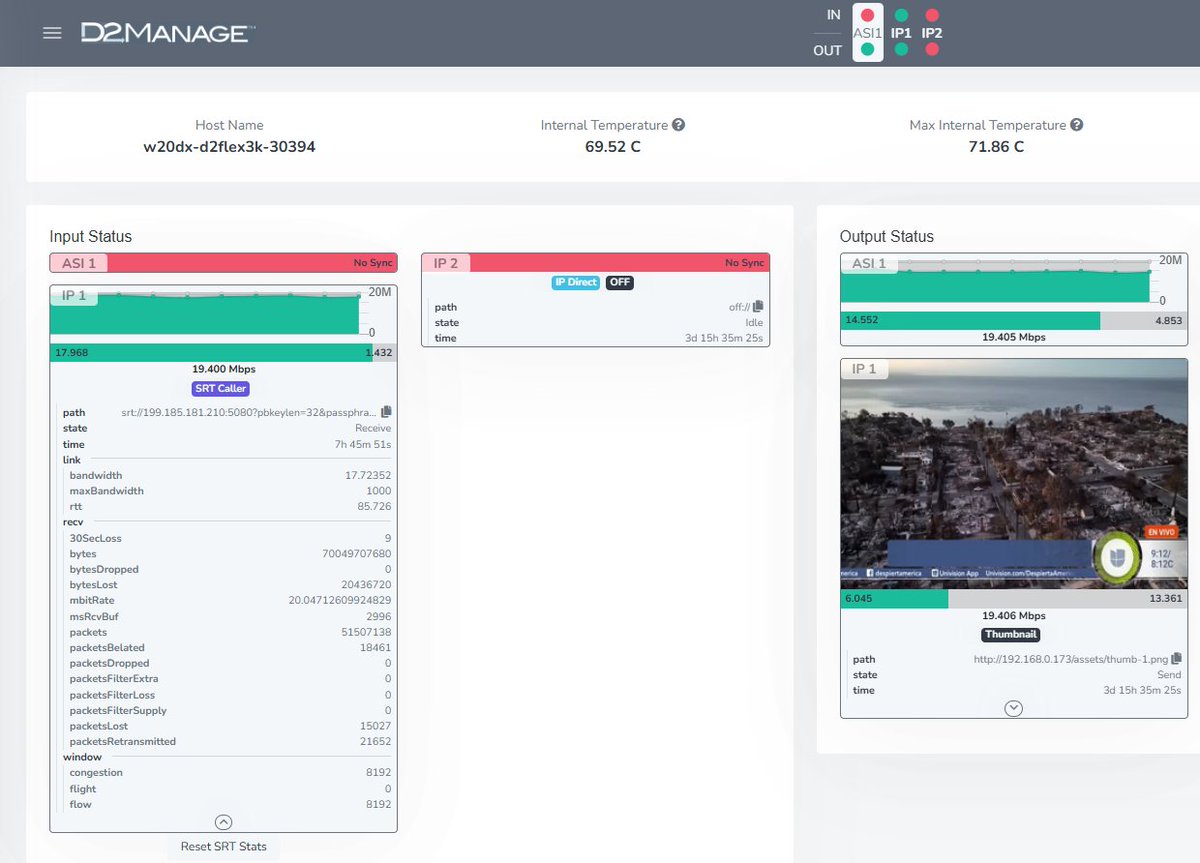Click the rtt 85.726 value
The width and height of the screenshot is (1200, 863).
375,506
